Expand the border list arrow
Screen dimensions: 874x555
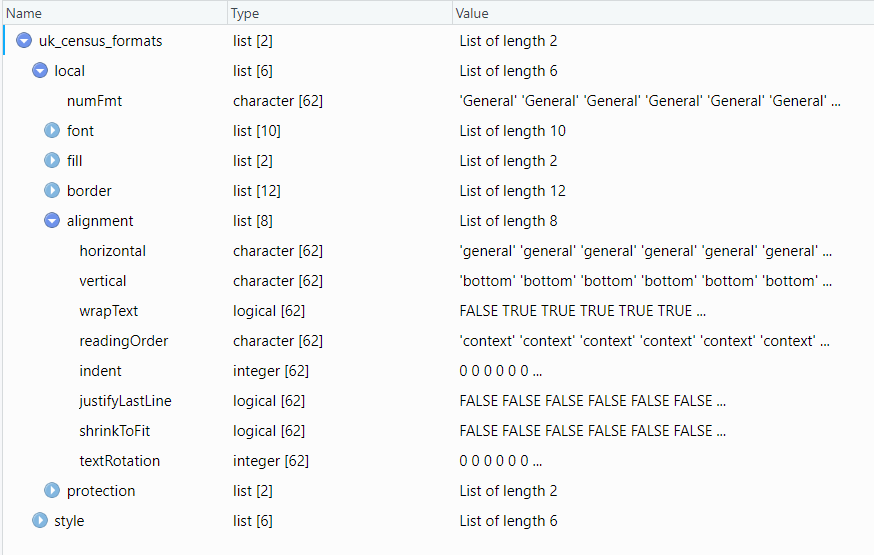tap(52, 191)
